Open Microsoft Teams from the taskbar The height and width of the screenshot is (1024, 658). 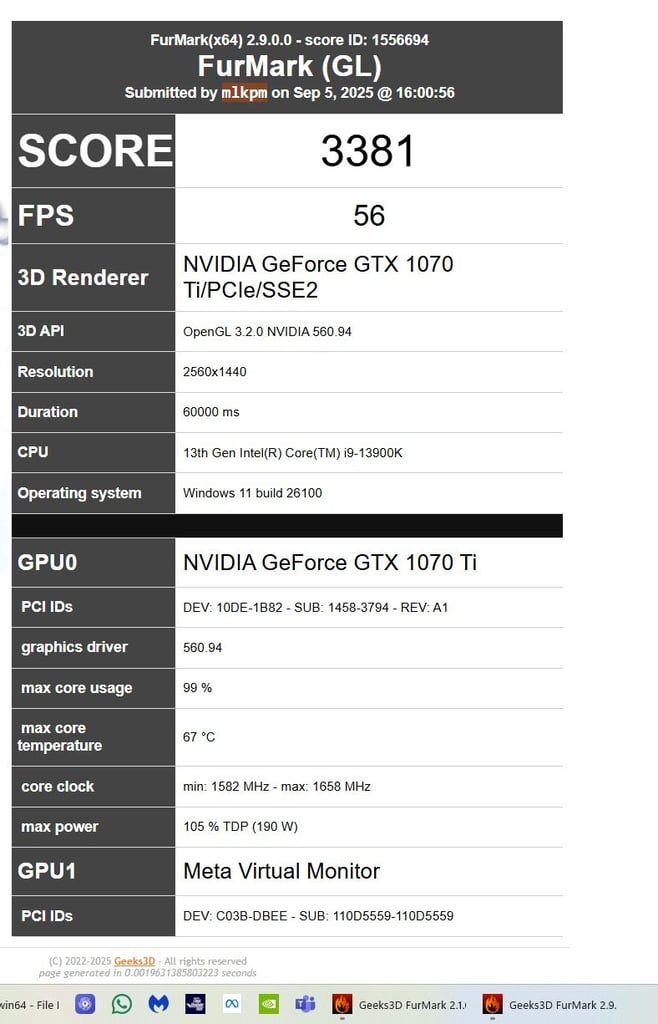point(306,1004)
